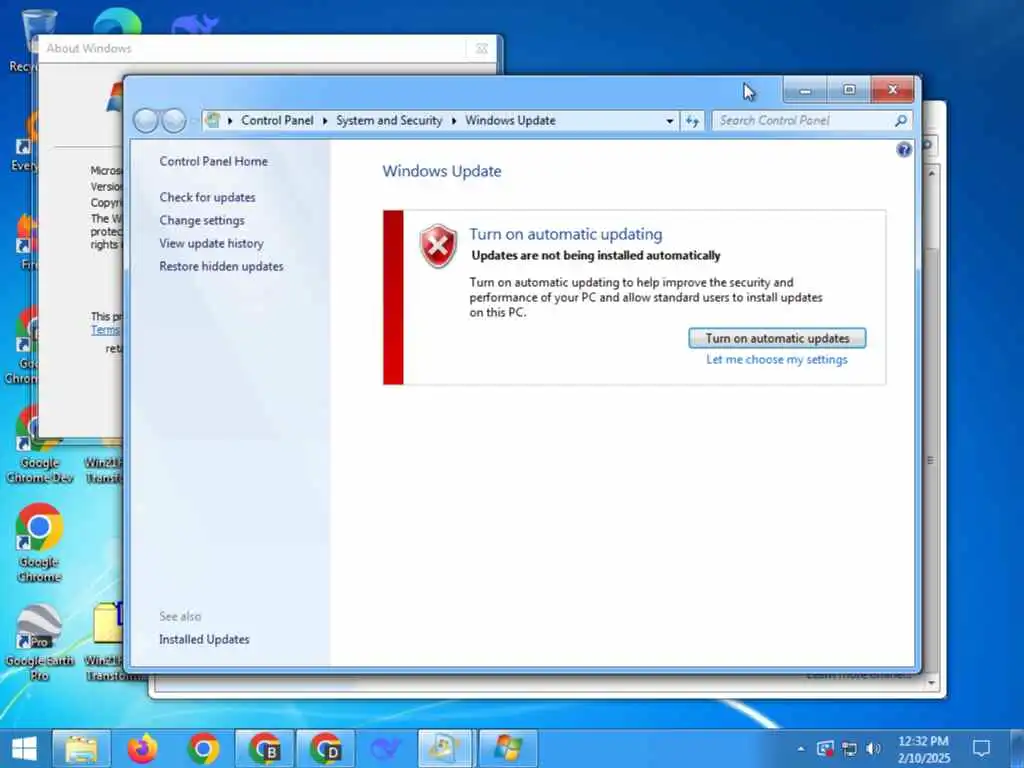Select Google Earth Pro desktop shortcut

(39, 643)
